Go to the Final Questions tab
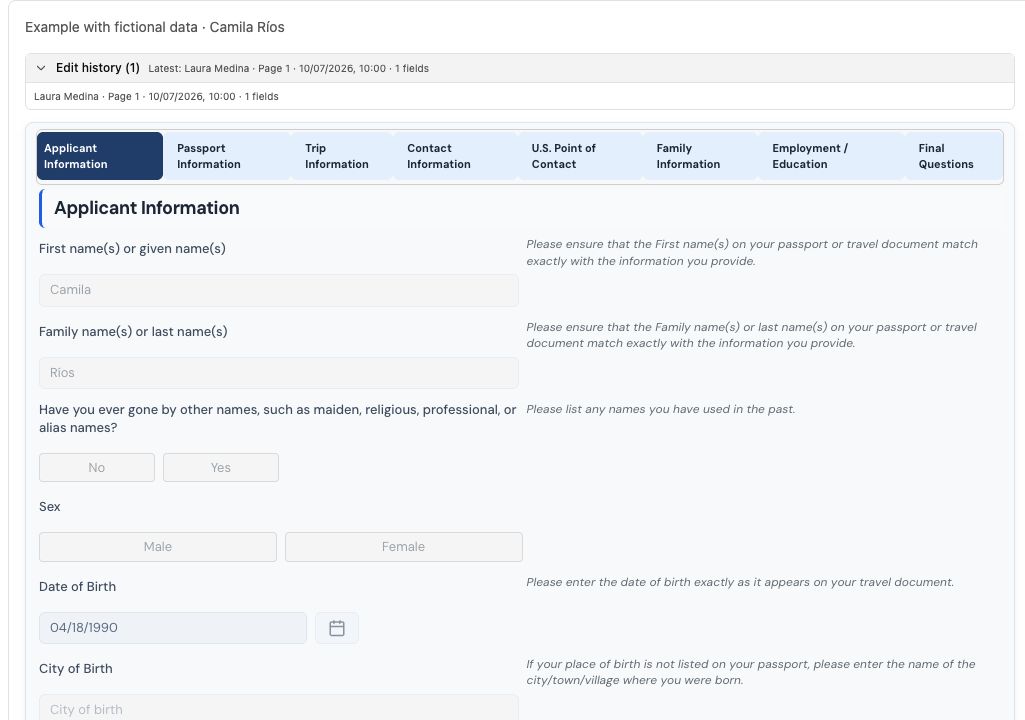Screen dimensions: 1025x720 pyautogui.click(x=954, y=156)
